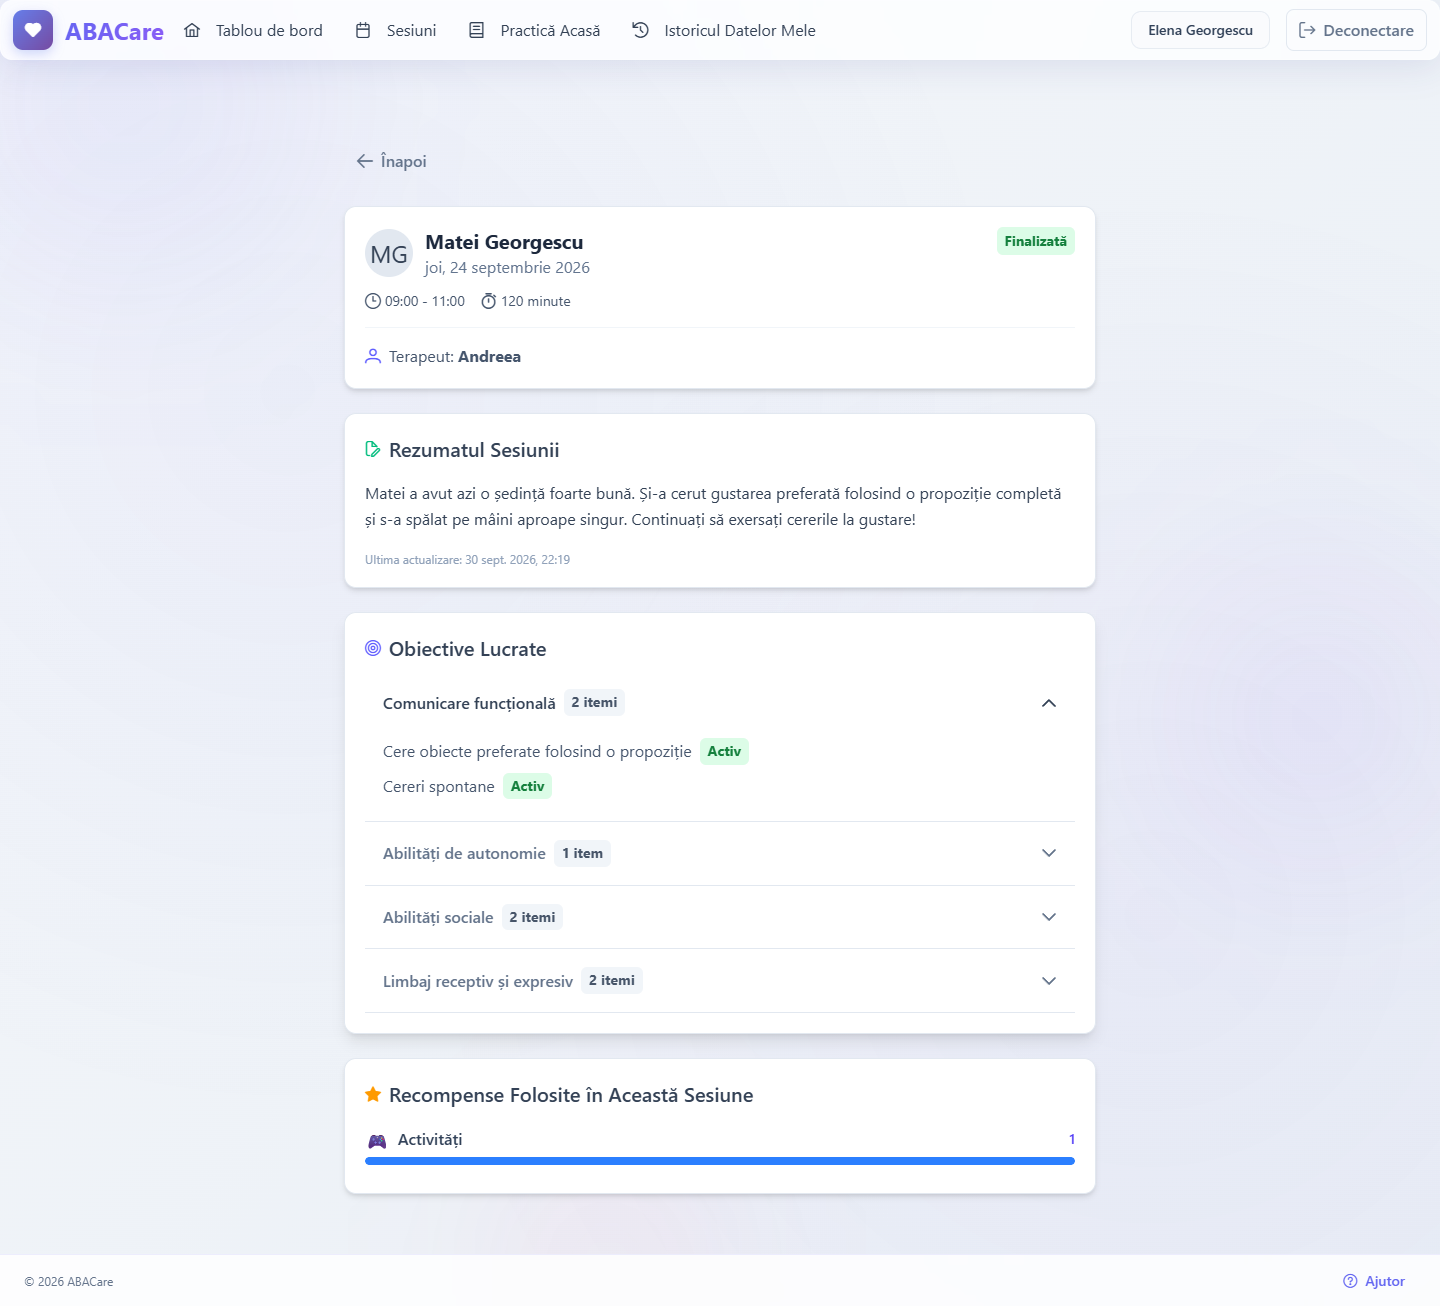
Task: Collapse the Comunicare funcțională section
Action: (720, 703)
